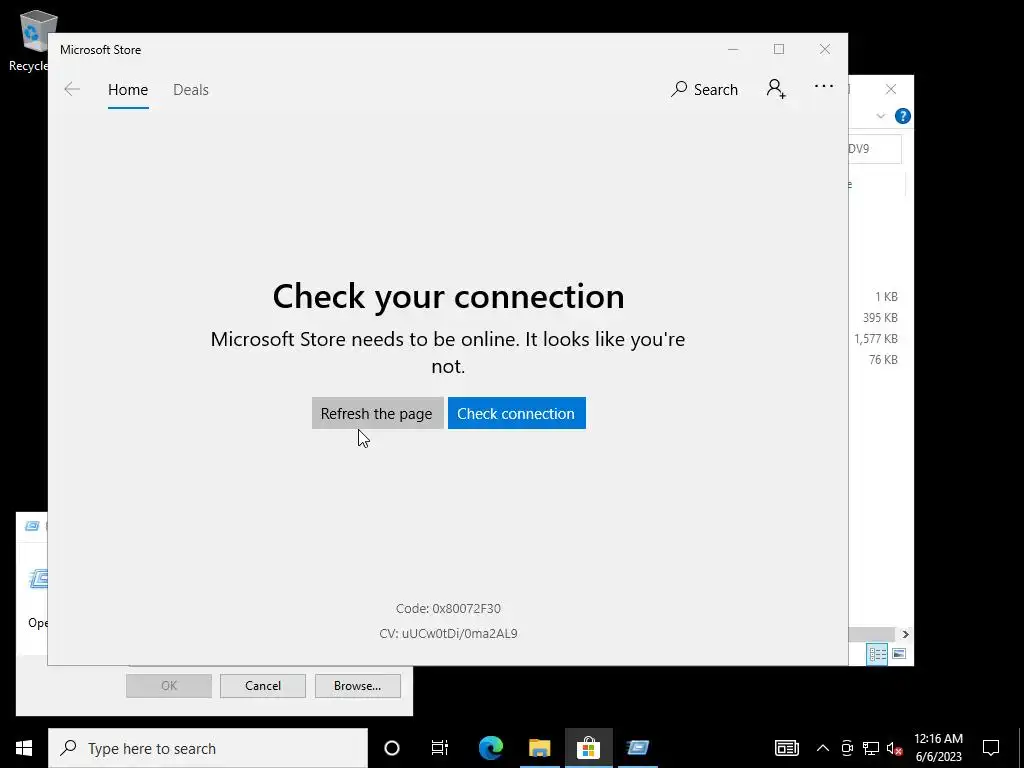This screenshot has width=1024, height=768.
Task: Open the Windows Start menu
Action: (x=24, y=748)
